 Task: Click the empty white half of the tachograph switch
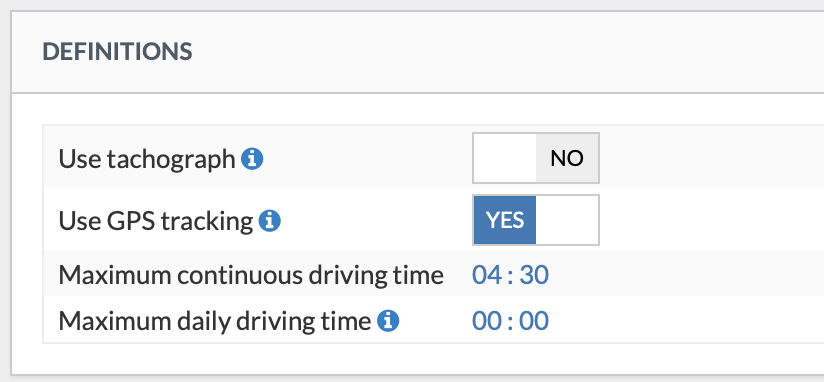coord(505,158)
